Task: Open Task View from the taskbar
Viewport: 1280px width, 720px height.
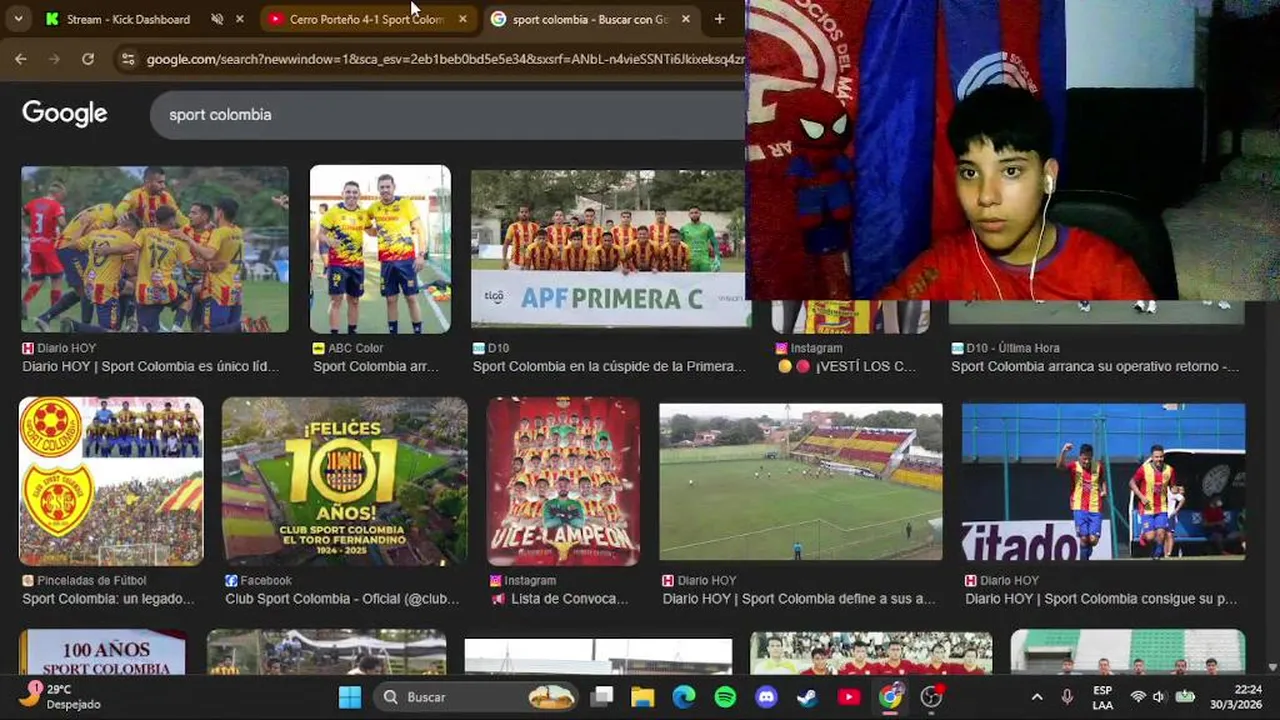Action: point(602,697)
